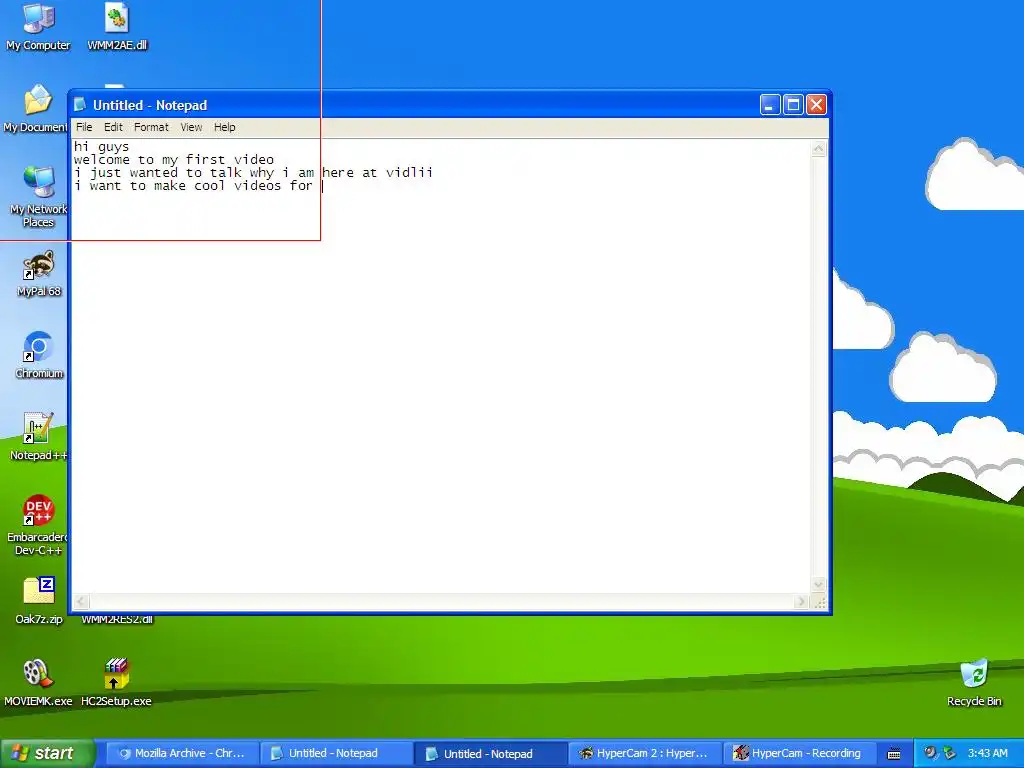
Task: Open Notepad Format menu
Action: [x=151, y=127]
